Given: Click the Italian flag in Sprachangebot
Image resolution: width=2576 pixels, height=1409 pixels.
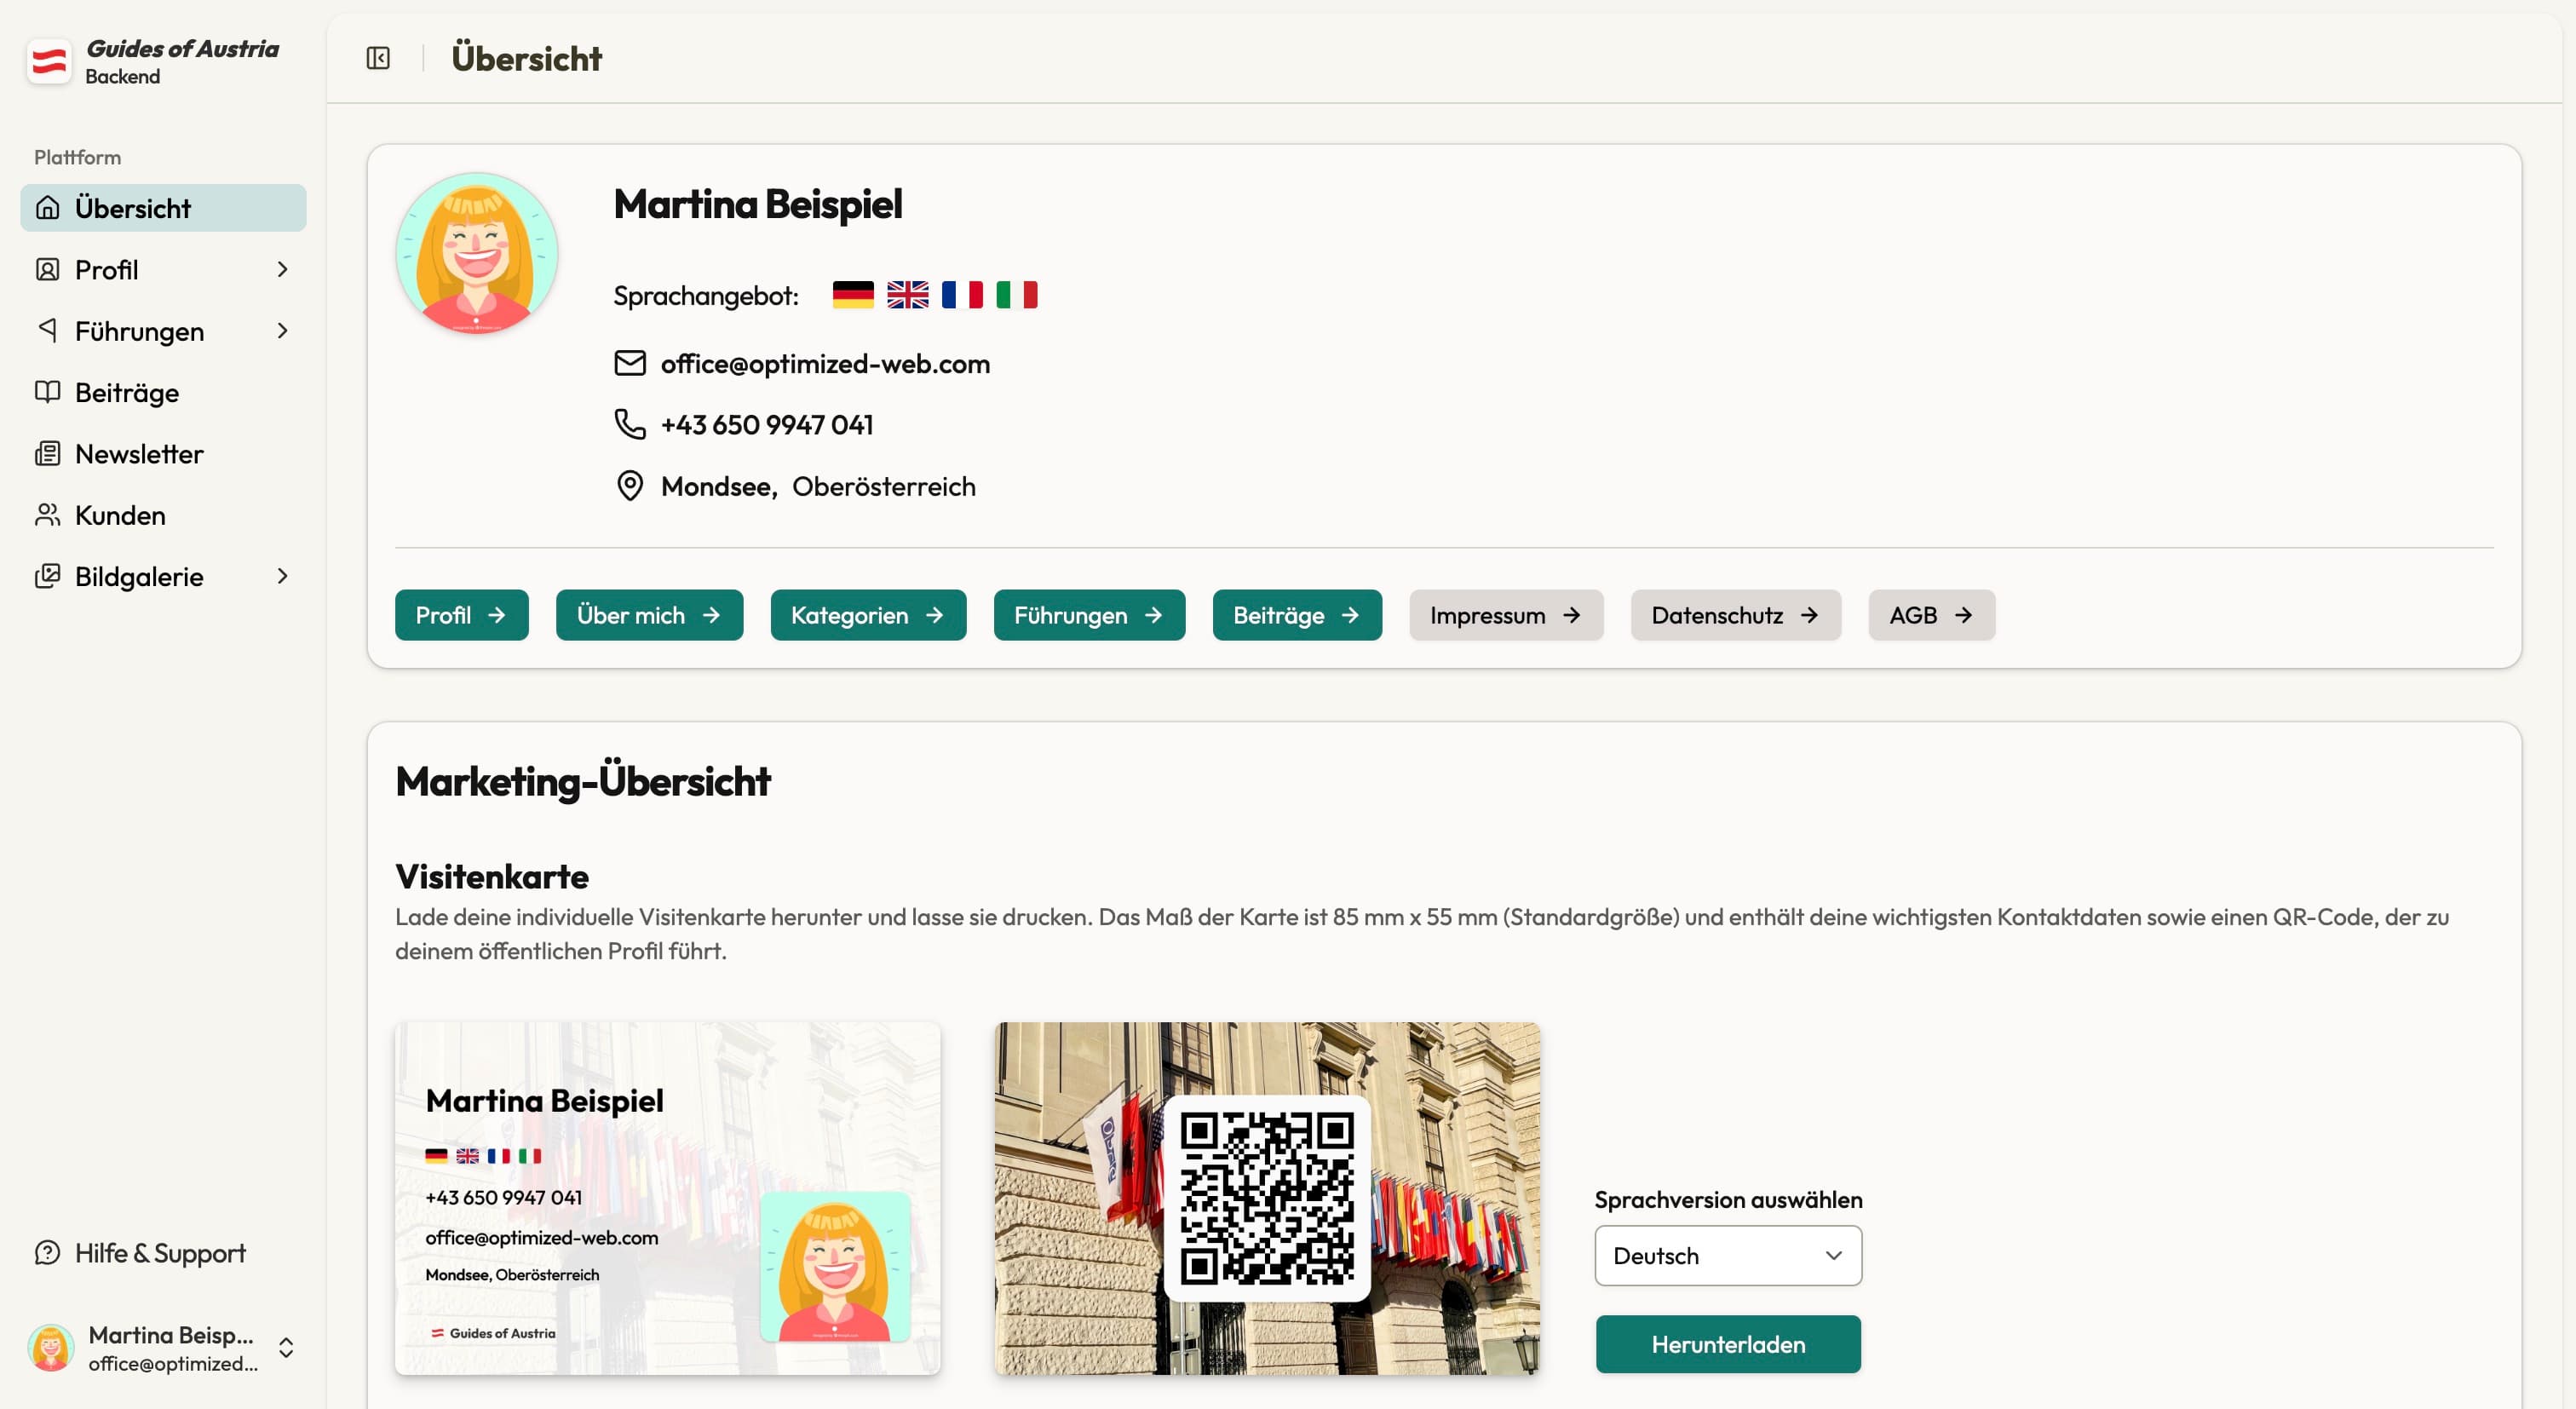Looking at the screenshot, I should 1017,295.
